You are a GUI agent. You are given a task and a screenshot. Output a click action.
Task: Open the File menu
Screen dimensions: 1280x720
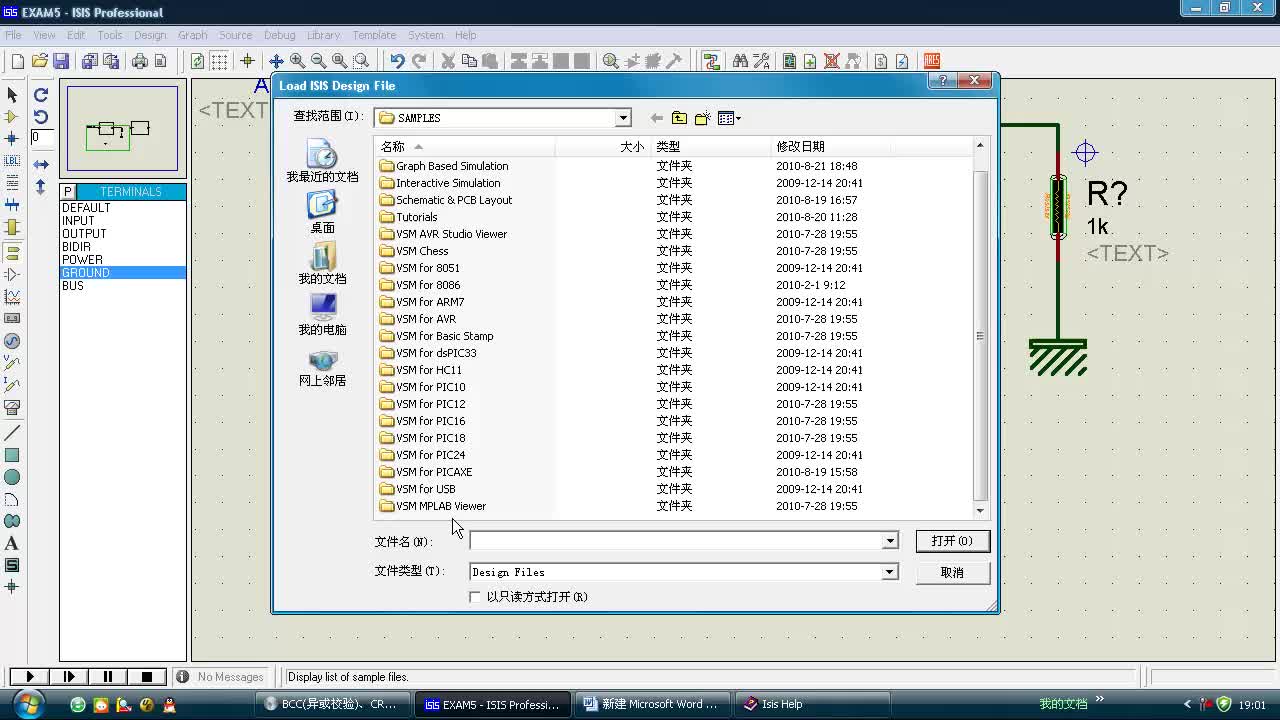coord(13,35)
